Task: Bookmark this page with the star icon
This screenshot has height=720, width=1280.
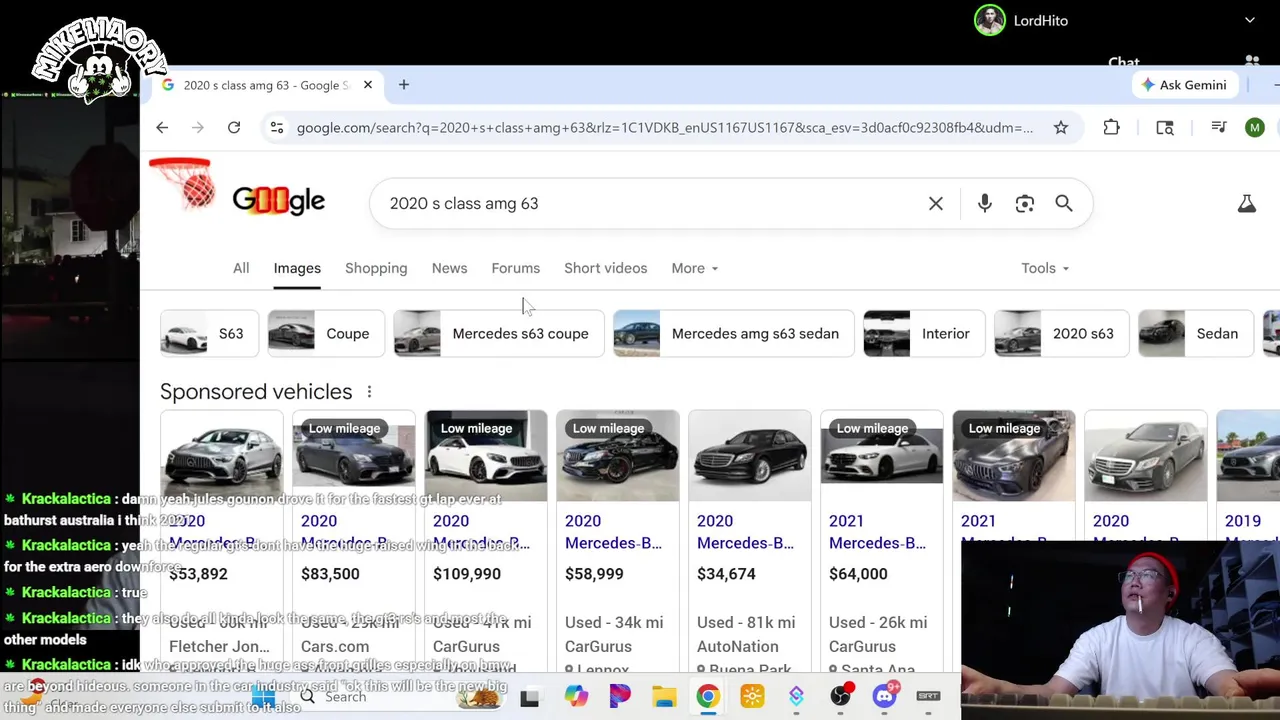Action: [1061, 128]
